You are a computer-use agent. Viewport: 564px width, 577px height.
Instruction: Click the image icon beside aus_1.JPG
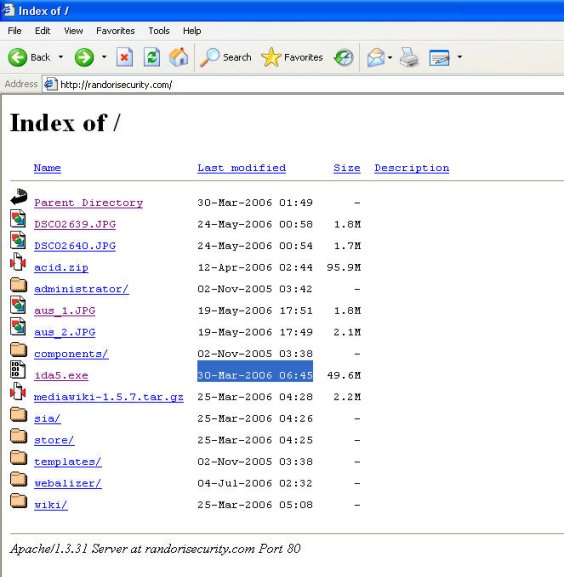[x=18, y=305]
